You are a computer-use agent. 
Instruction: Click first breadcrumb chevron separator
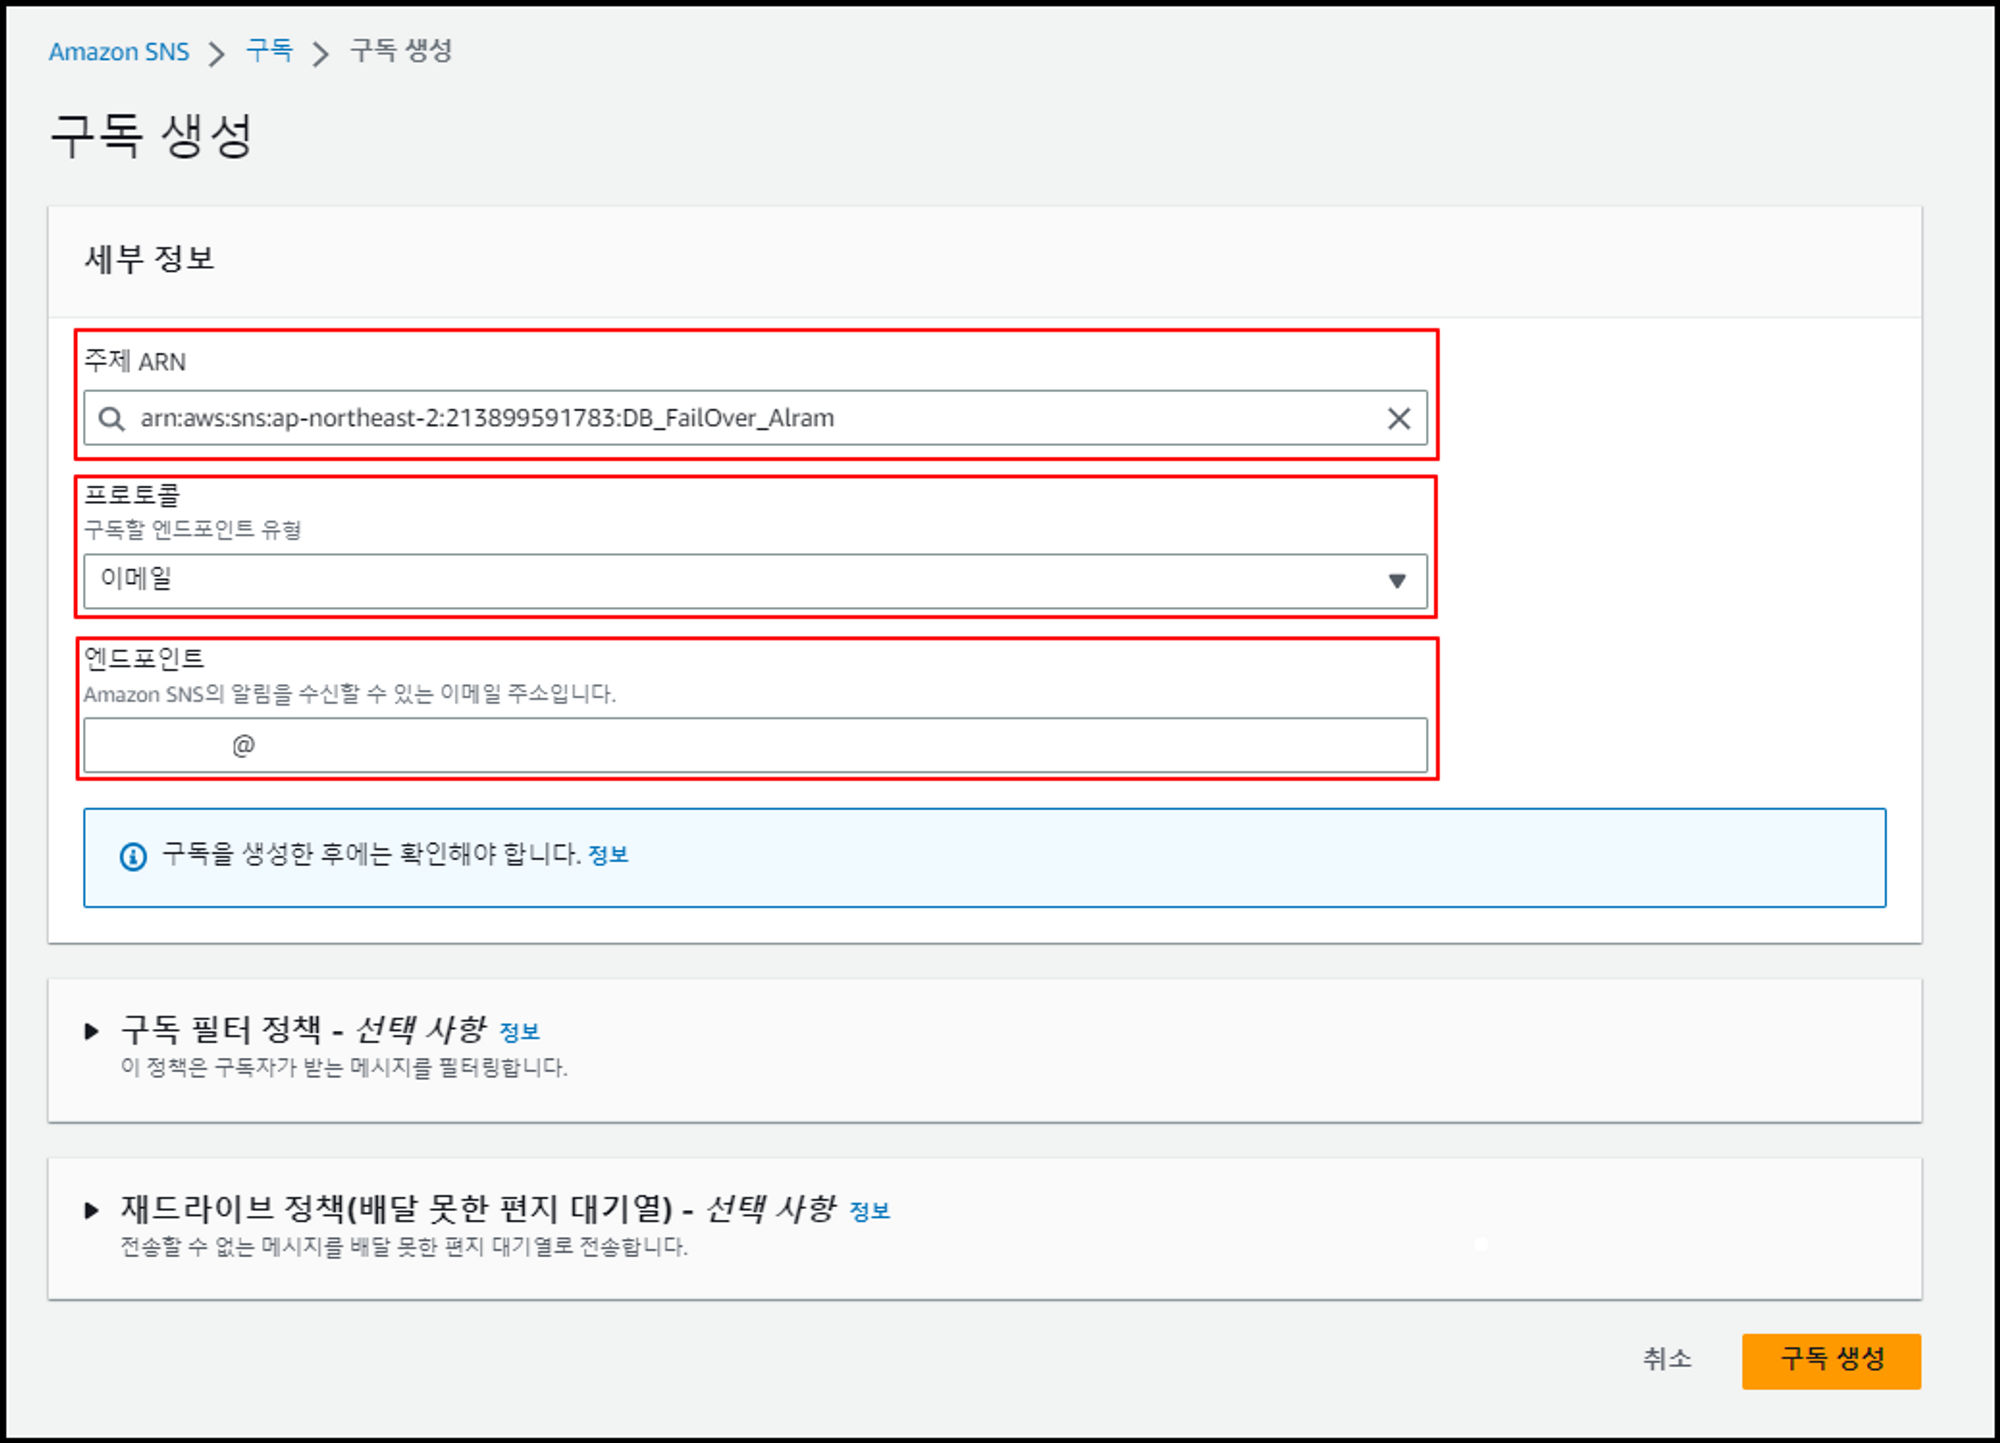[x=217, y=53]
